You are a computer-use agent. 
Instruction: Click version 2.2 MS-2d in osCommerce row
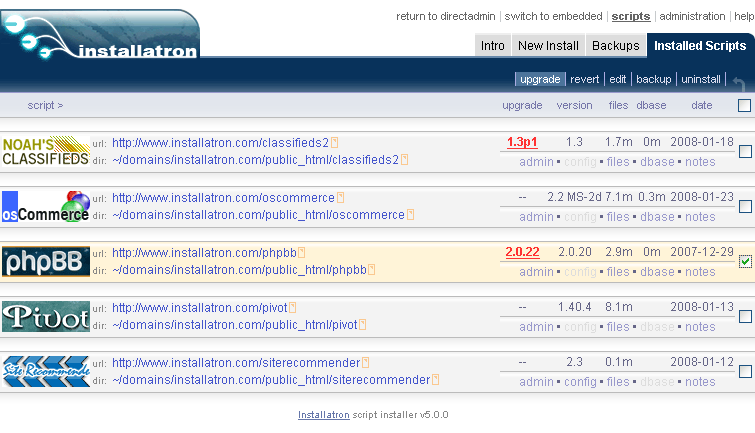point(574,197)
